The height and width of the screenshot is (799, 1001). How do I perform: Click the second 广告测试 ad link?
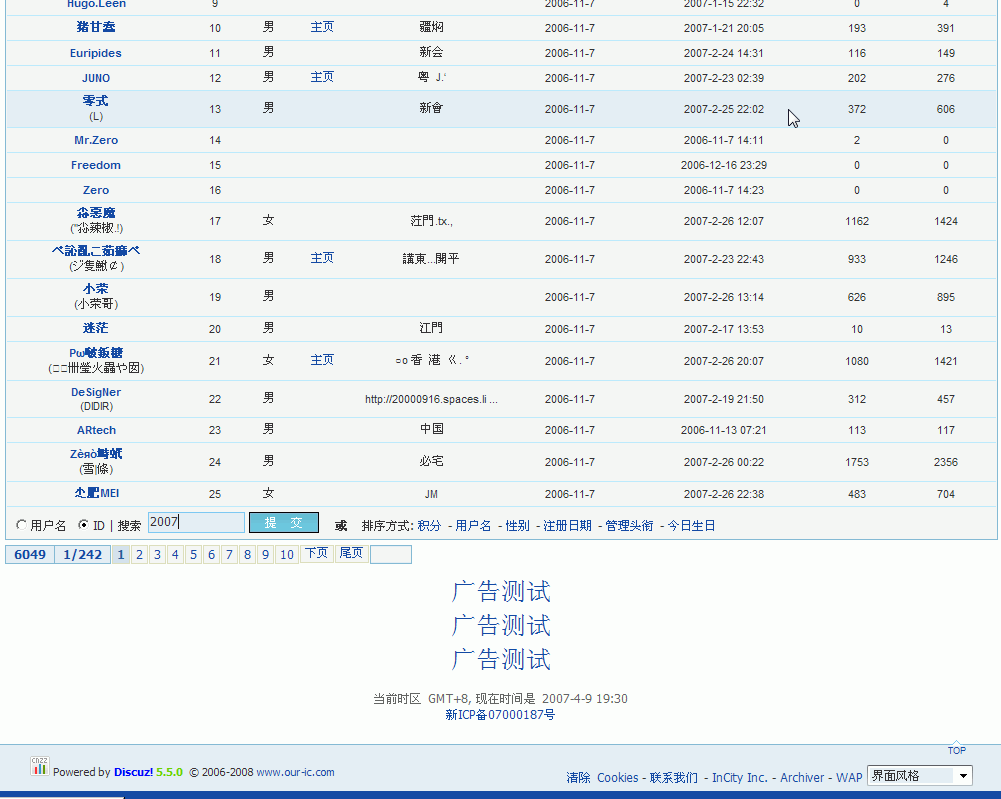[x=500, y=625]
